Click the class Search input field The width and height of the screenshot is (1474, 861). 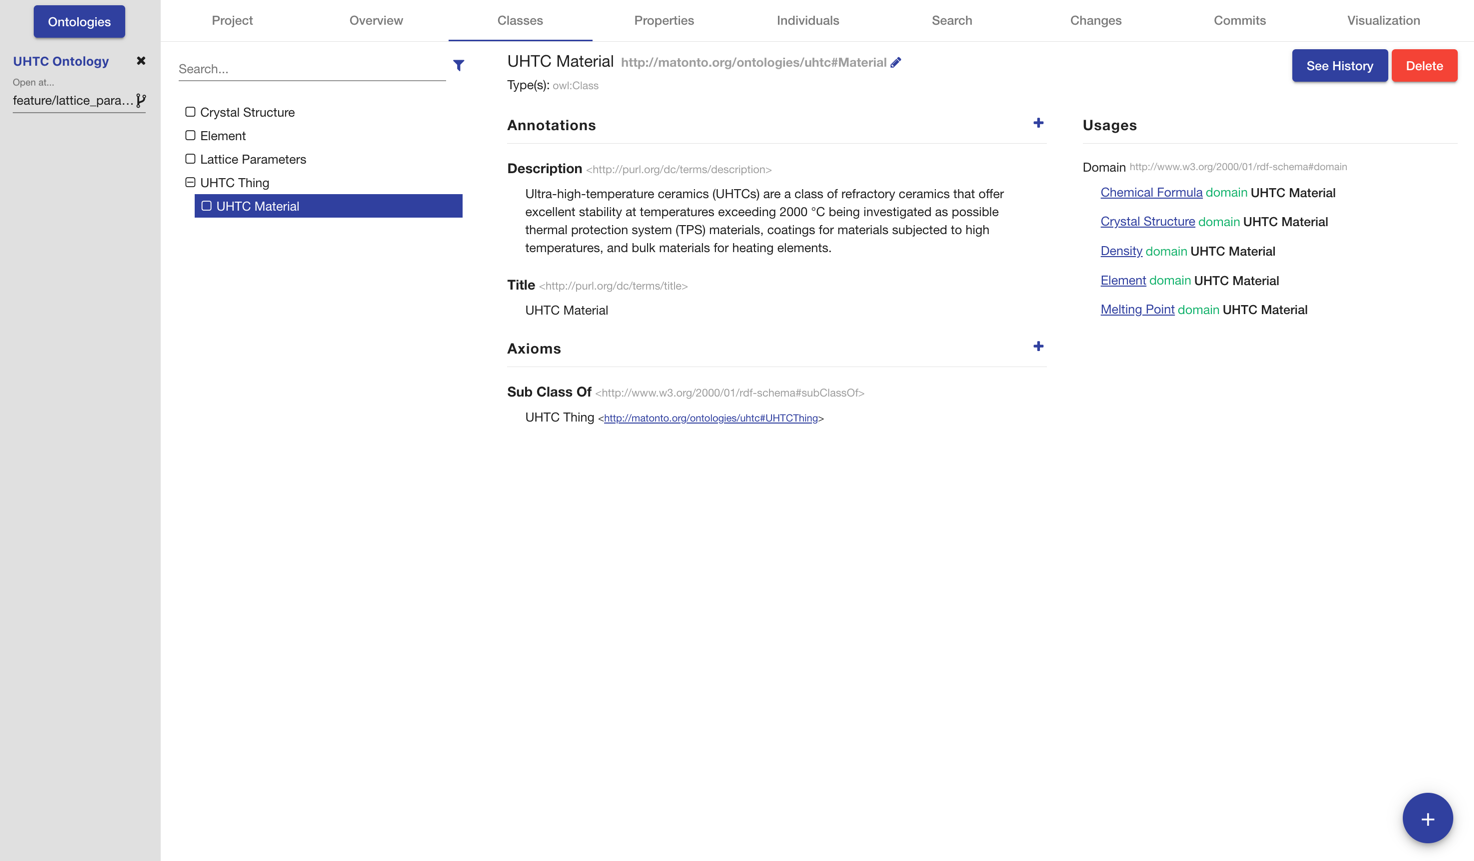pyautogui.click(x=311, y=69)
